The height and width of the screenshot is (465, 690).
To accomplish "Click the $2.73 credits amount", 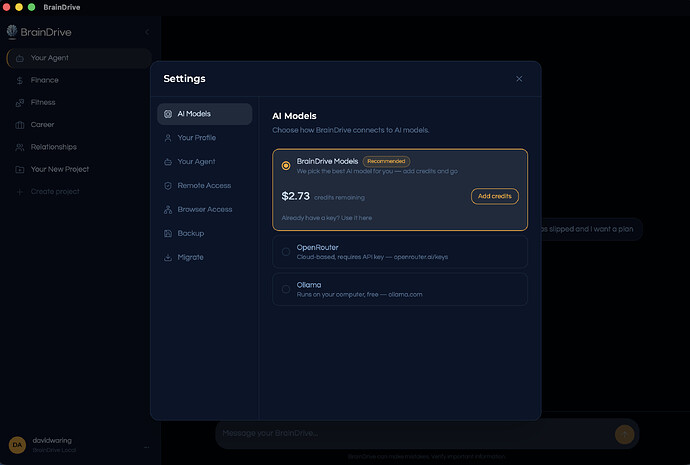I will (x=295, y=196).
